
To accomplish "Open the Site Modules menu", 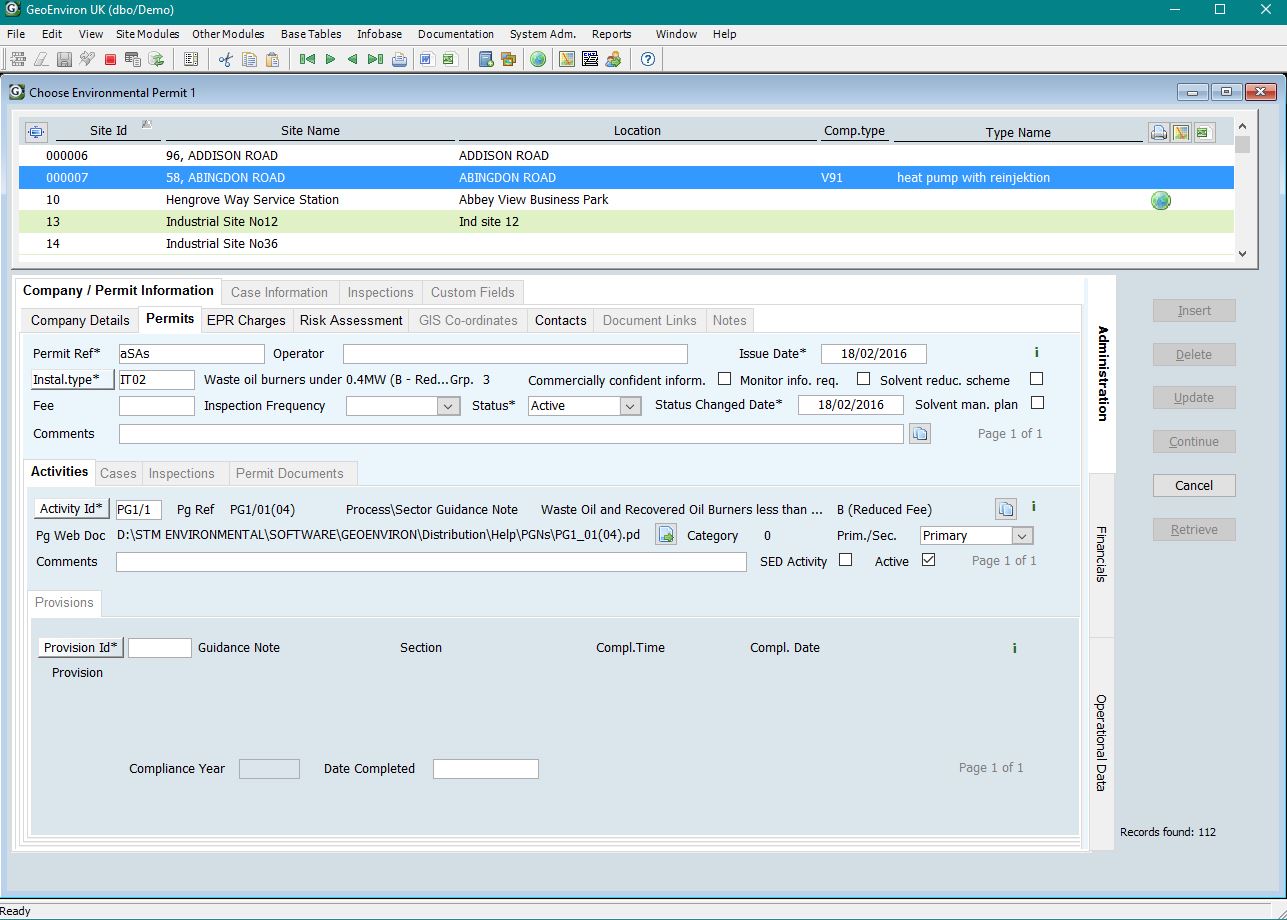I will point(147,34).
